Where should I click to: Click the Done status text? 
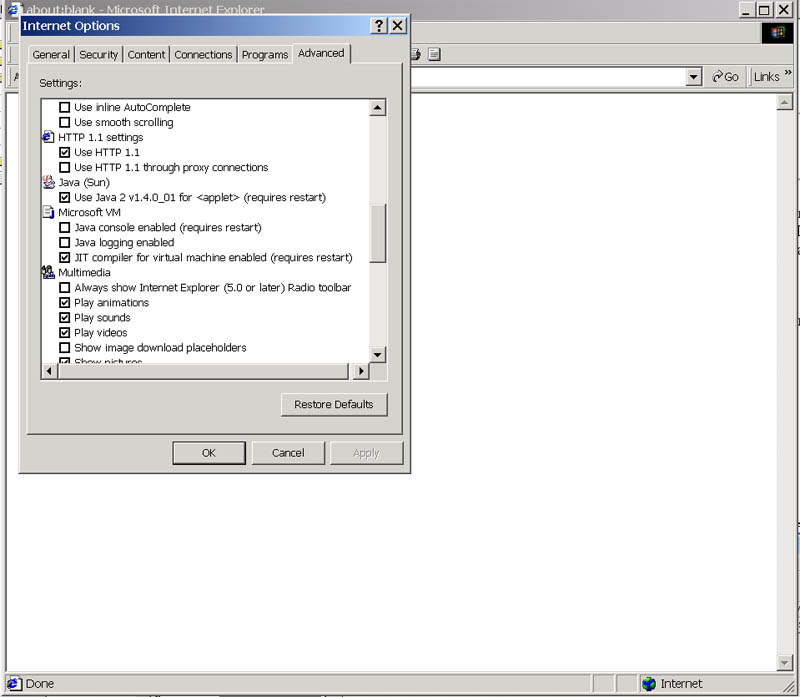(40, 683)
